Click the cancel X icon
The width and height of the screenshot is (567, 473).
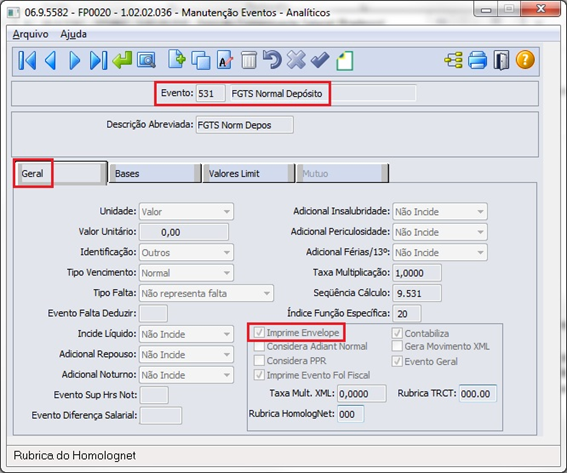tap(296, 60)
